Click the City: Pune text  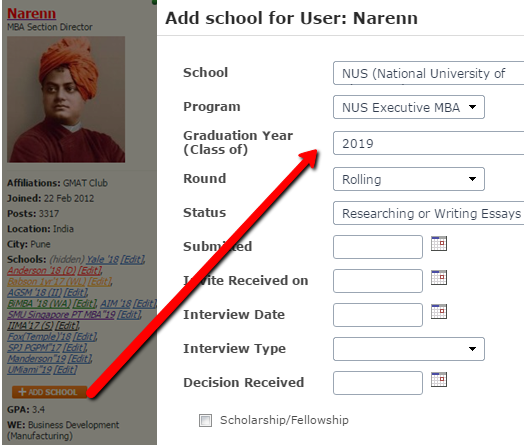[x=29, y=244]
